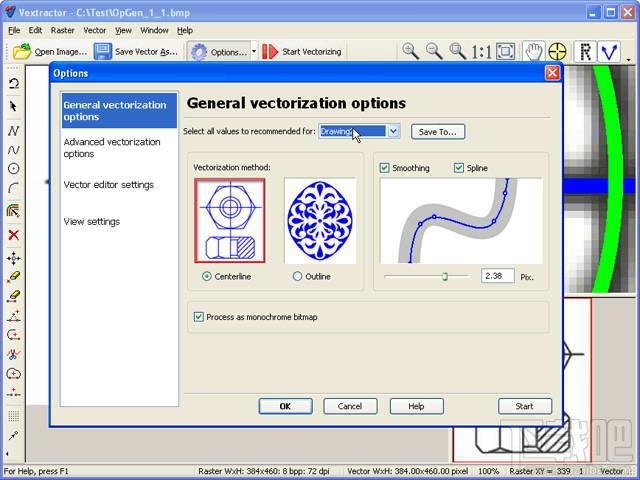
Task: Select the Pan hand tool
Action: click(533, 52)
